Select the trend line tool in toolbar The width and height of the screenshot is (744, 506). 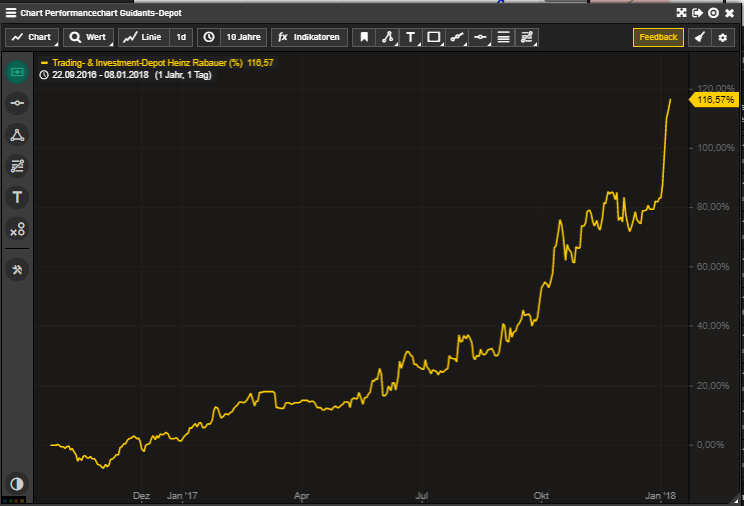[x=457, y=37]
